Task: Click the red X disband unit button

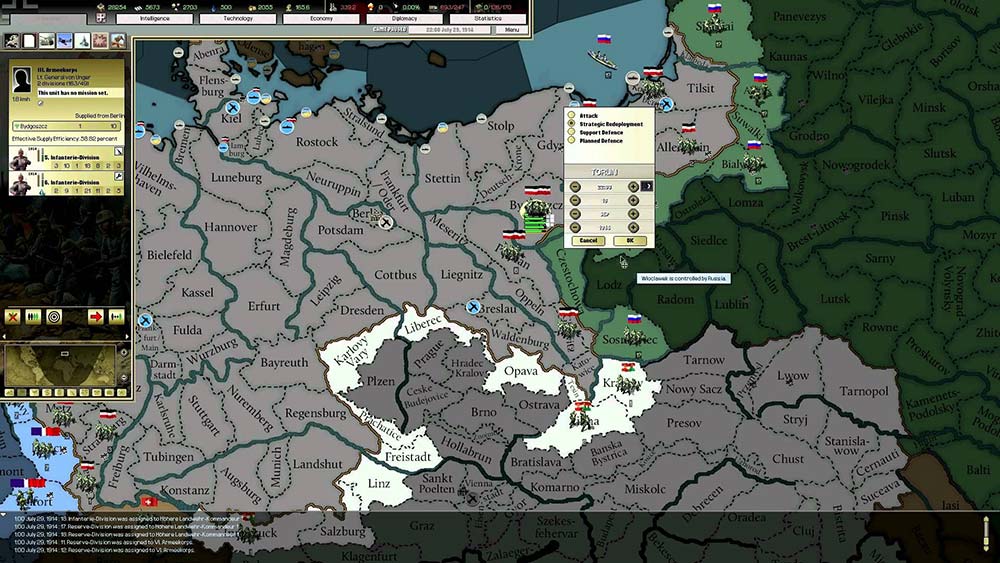Action: coord(12,316)
